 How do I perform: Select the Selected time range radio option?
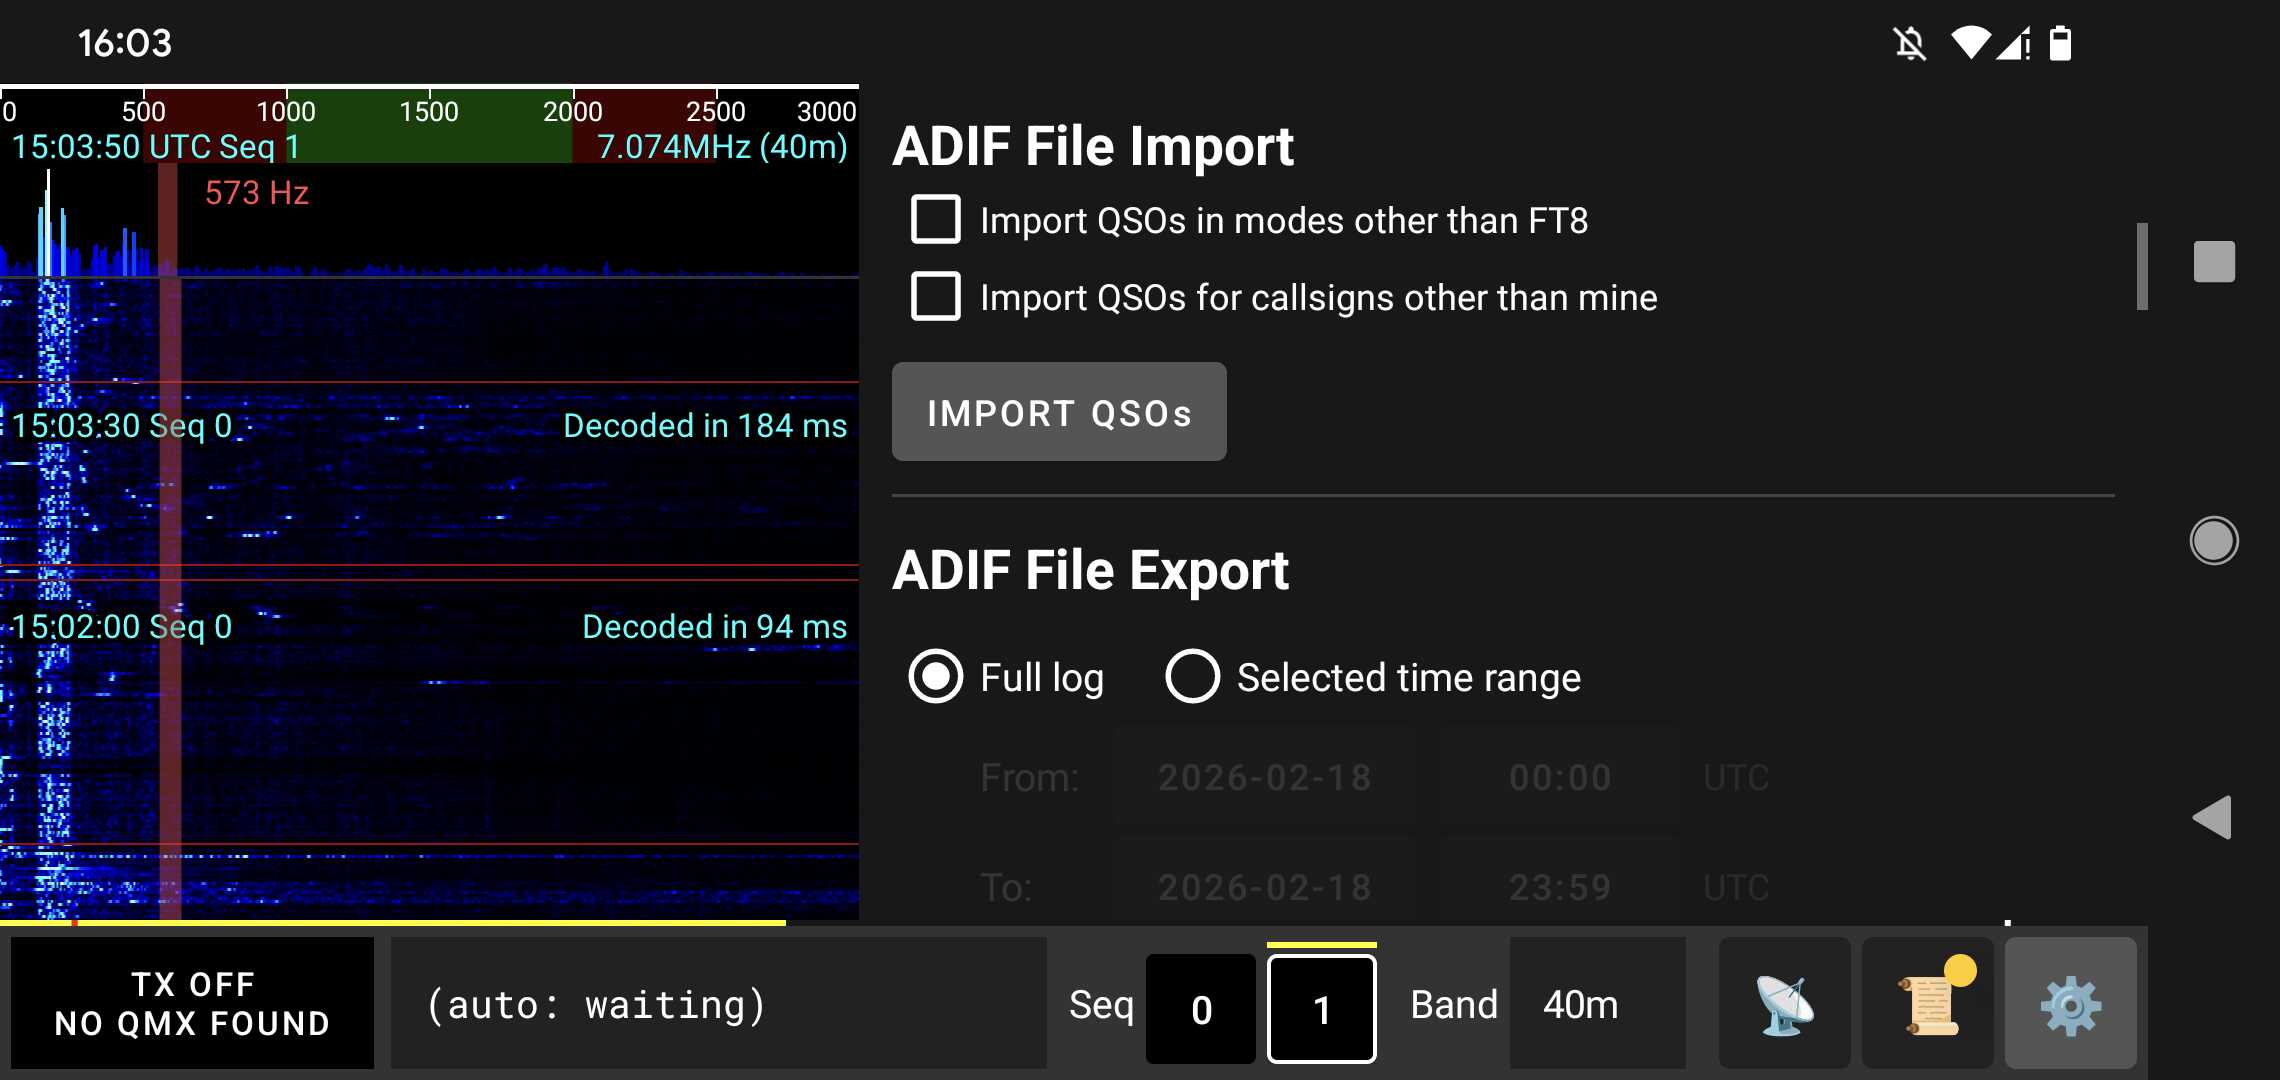coord(1191,677)
